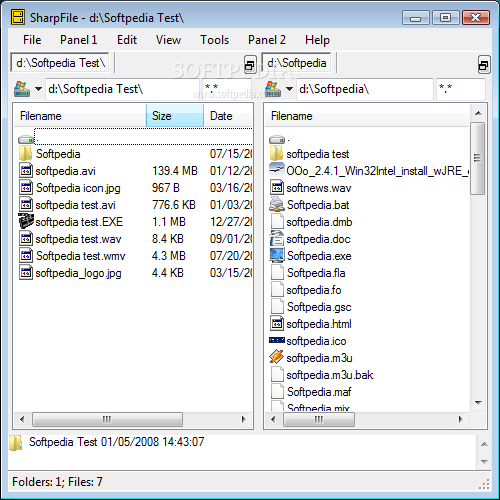The height and width of the screenshot is (500, 500).
Task: Open the Help menu
Action: tap(317, 40)
